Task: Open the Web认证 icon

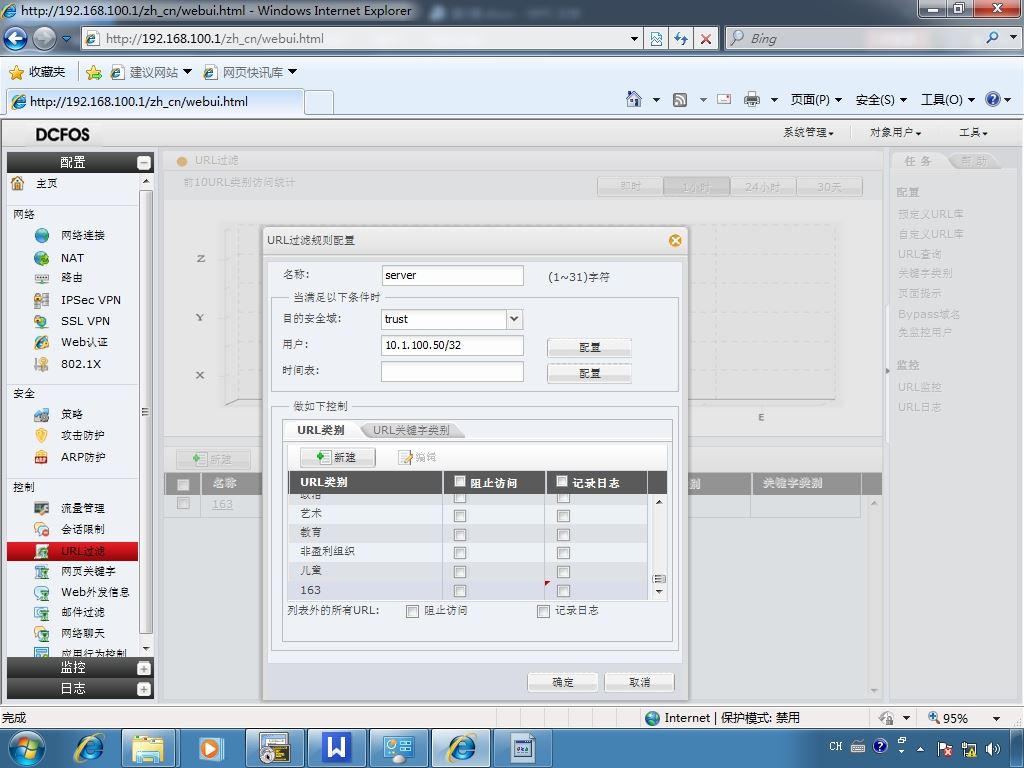Action: [x=42, y=342]
